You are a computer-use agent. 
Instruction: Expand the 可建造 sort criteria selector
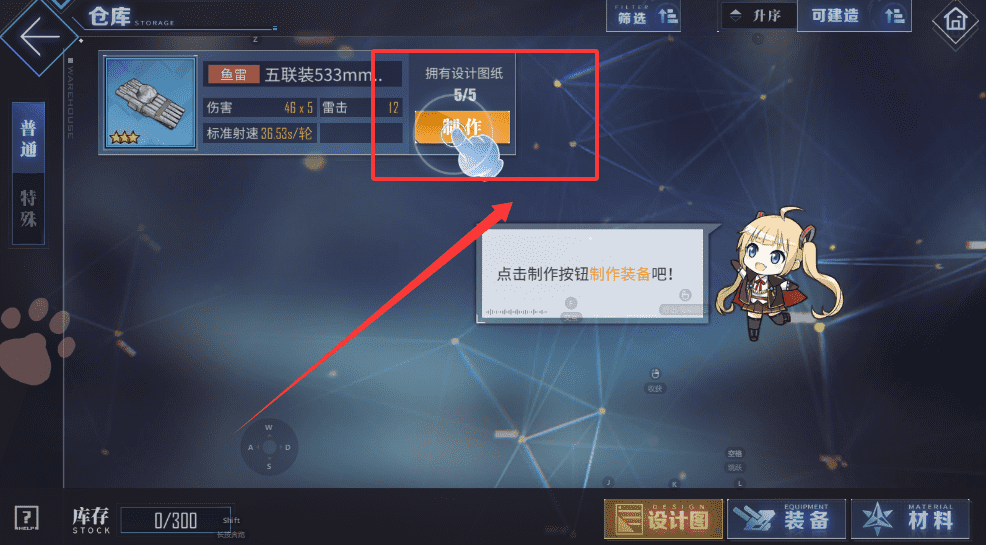[x=854, y=16]
